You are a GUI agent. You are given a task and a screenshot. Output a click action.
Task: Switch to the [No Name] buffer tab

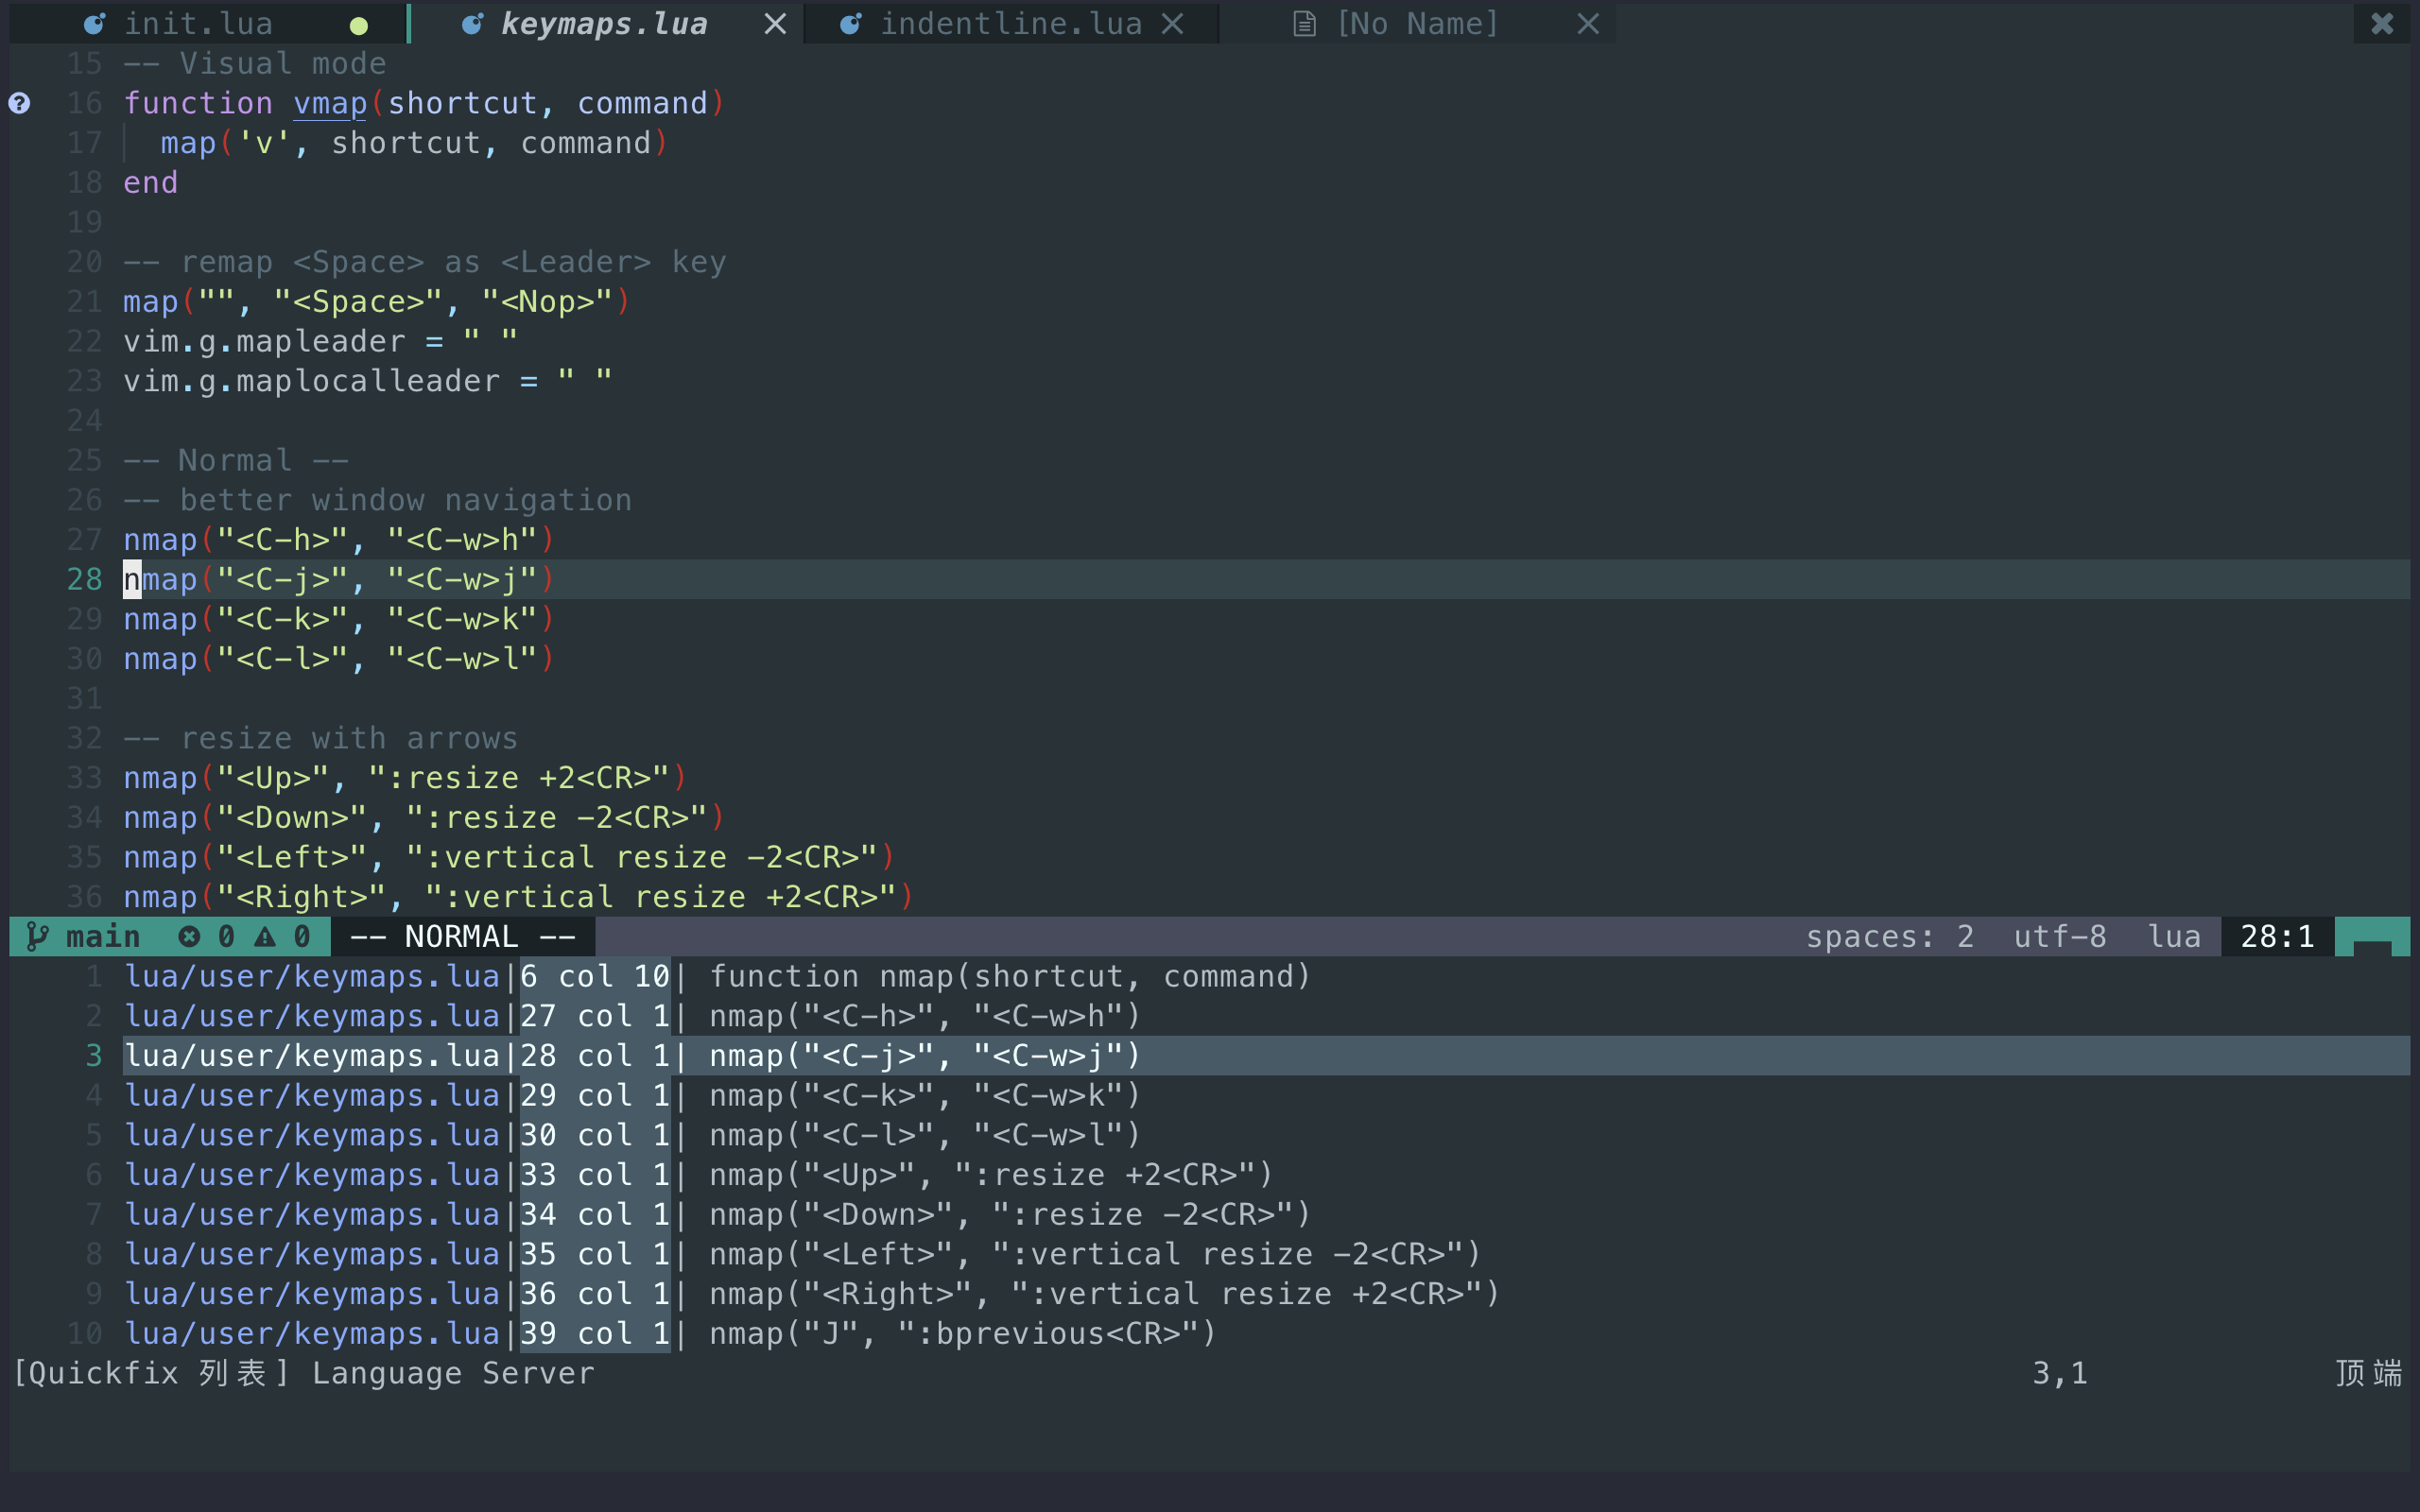click(x=1417, y=24)
